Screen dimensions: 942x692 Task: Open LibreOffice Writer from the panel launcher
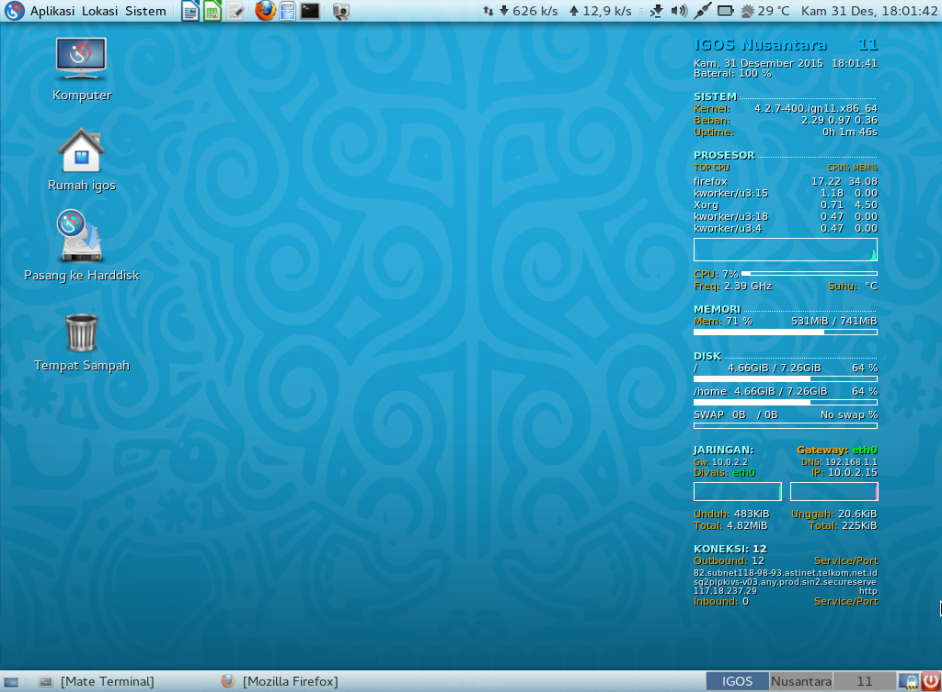coord(190,11)
